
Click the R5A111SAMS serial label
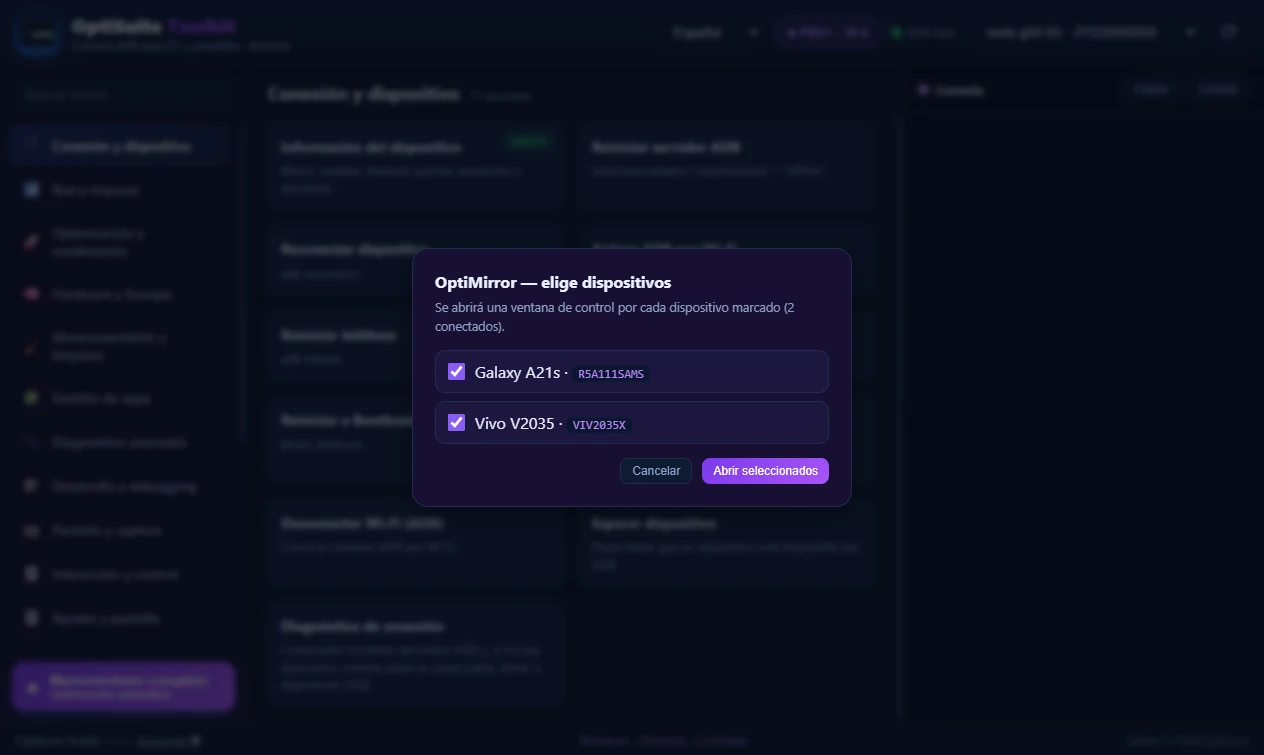click(x=611, y=374)
